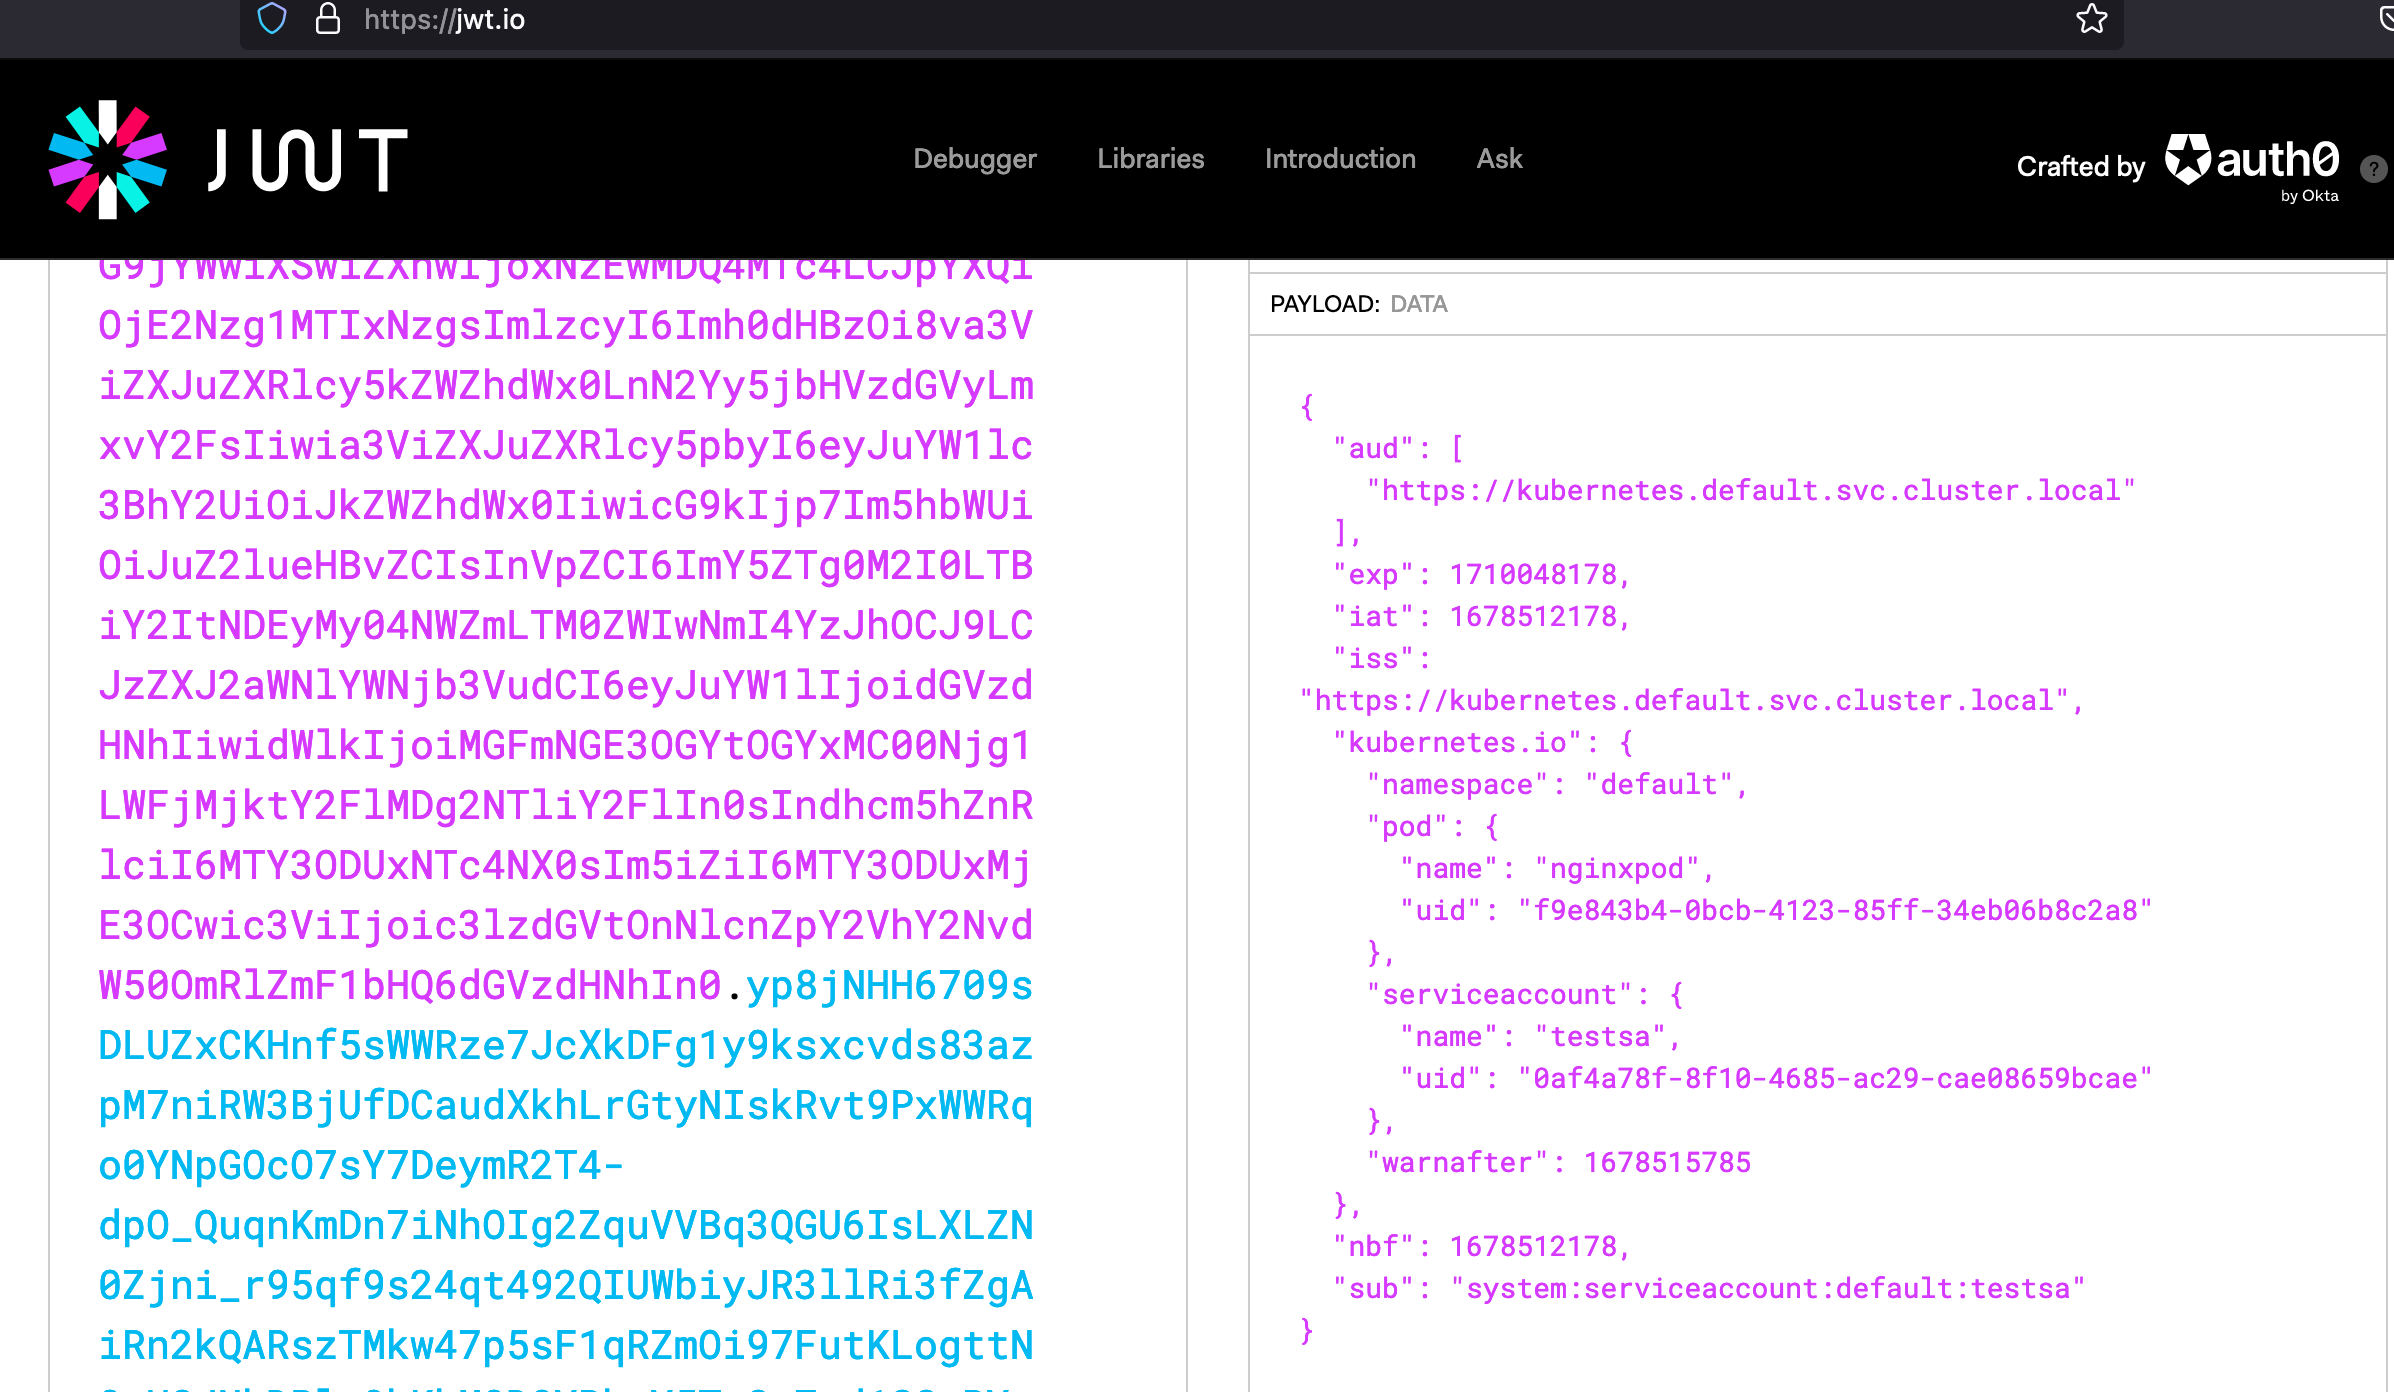The width and height of the screenshot is (2394, 1392).
Task: Go to the Libraries page
Action: 1150,159
